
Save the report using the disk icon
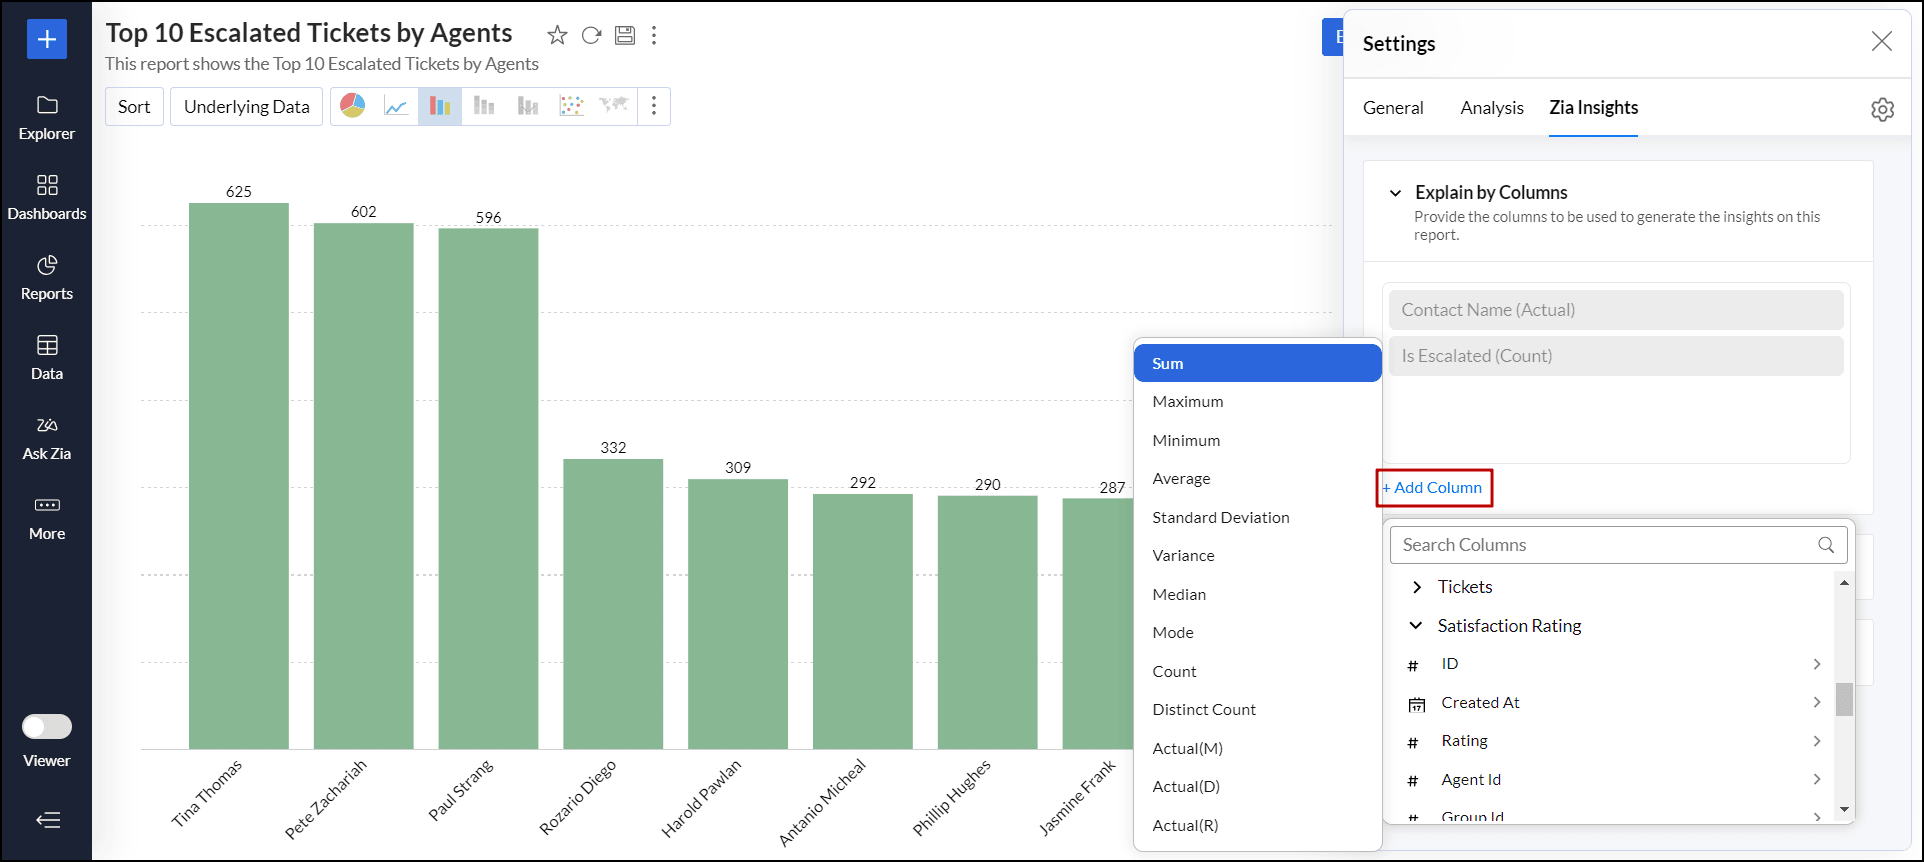pyautogui.click(x=625, y=36)
